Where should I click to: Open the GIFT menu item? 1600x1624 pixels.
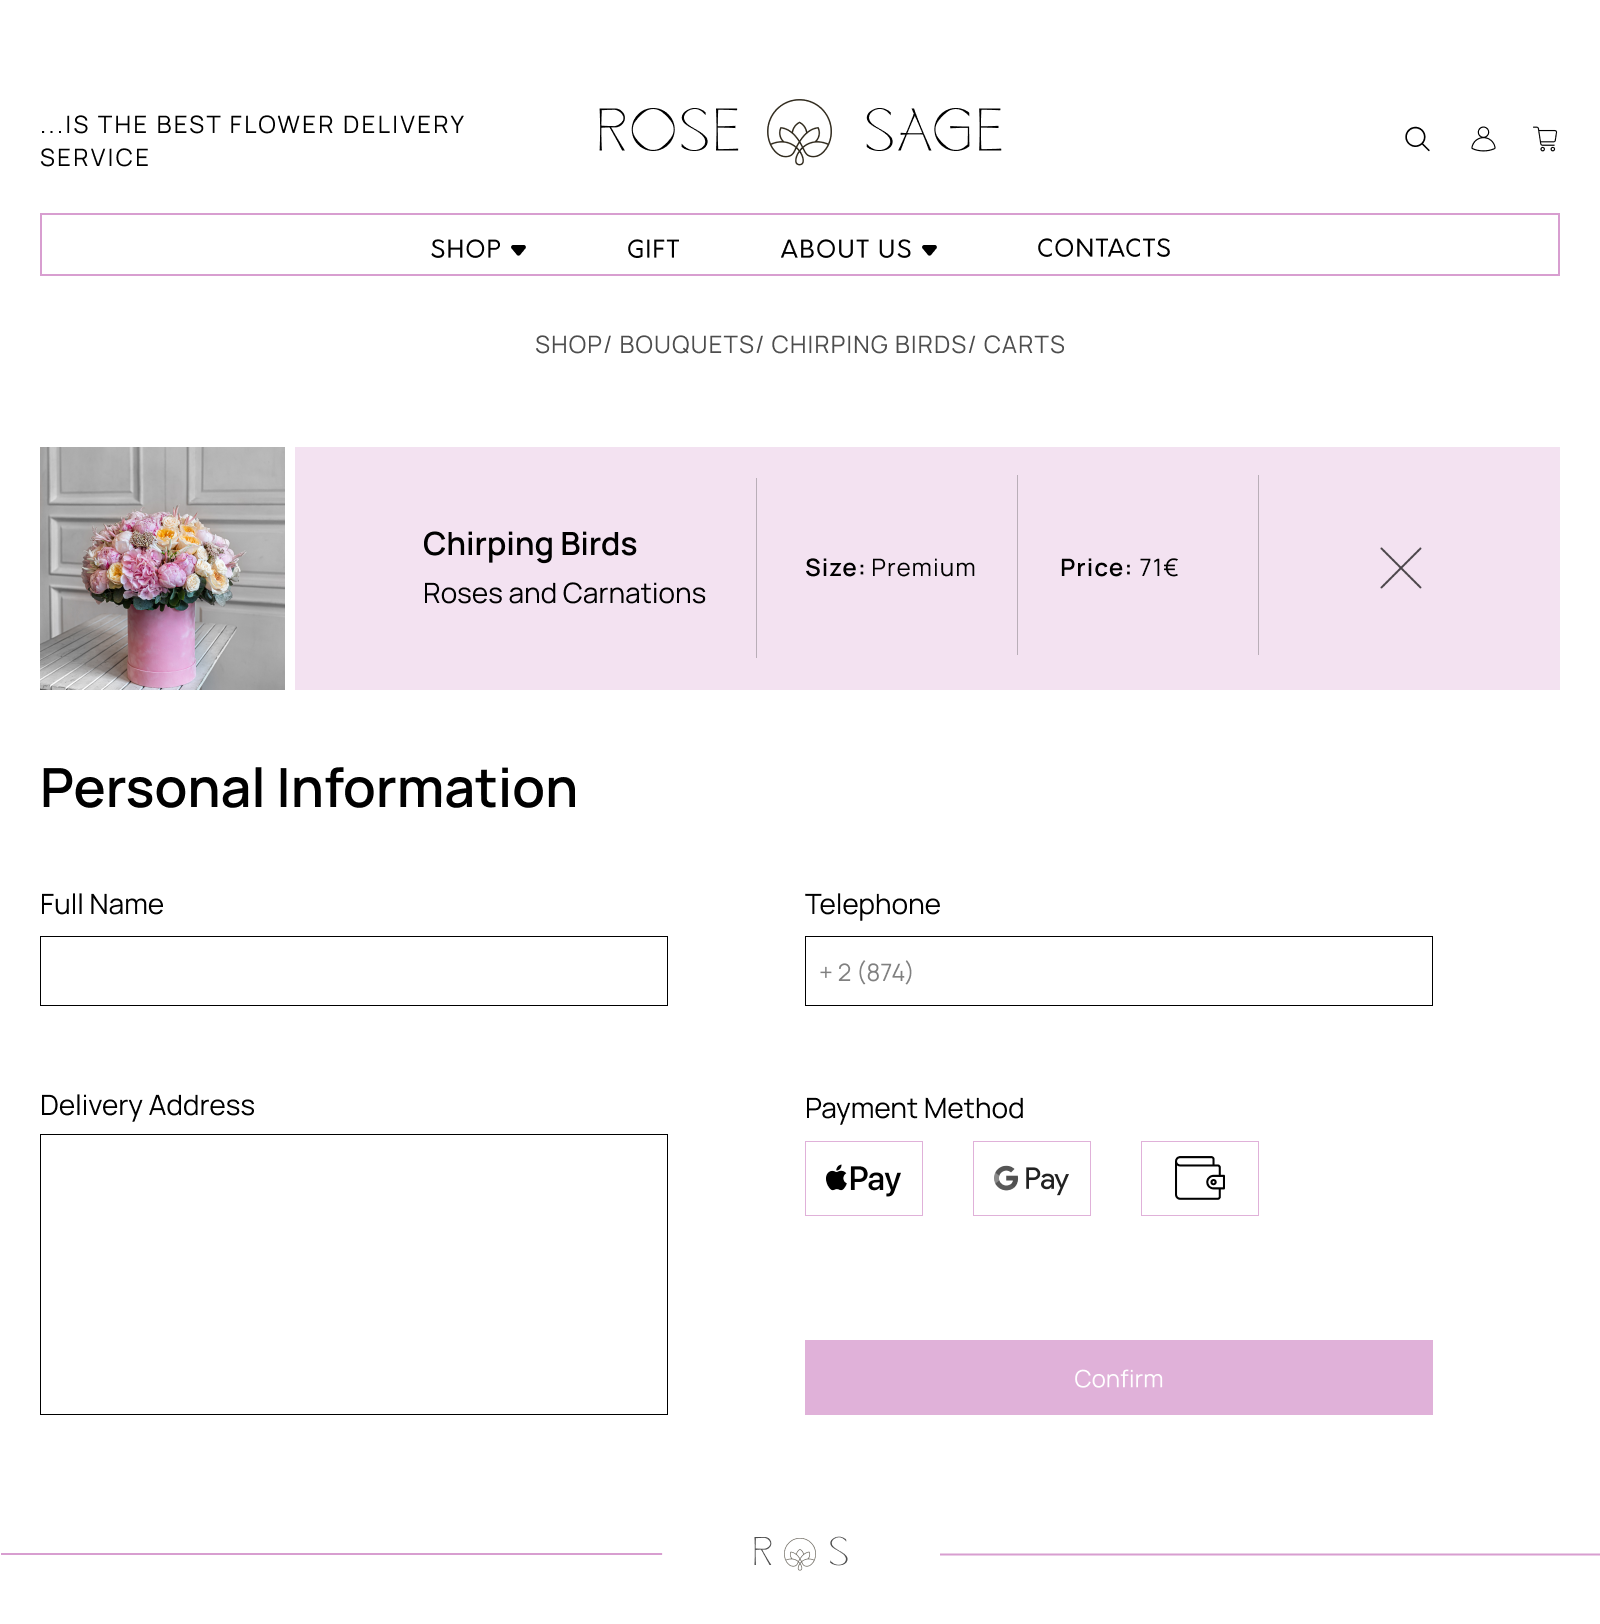tap(653, 249)
